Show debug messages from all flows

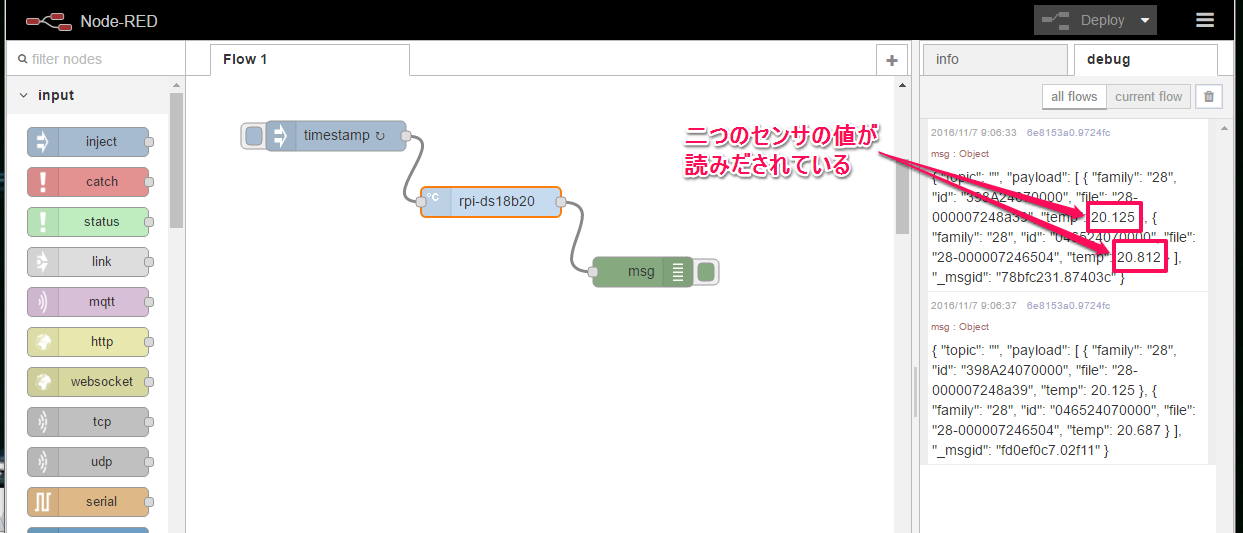point(1074,97)
